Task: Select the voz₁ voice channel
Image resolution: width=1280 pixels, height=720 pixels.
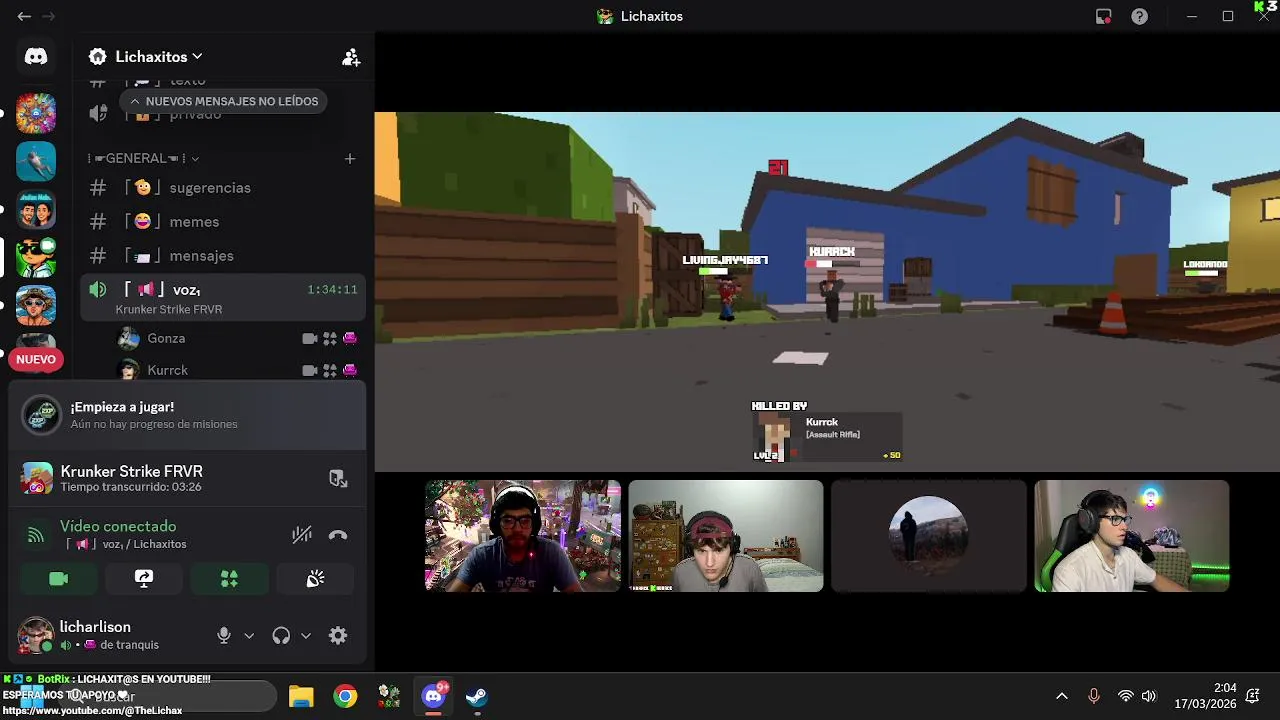Action: pos(223,298)
